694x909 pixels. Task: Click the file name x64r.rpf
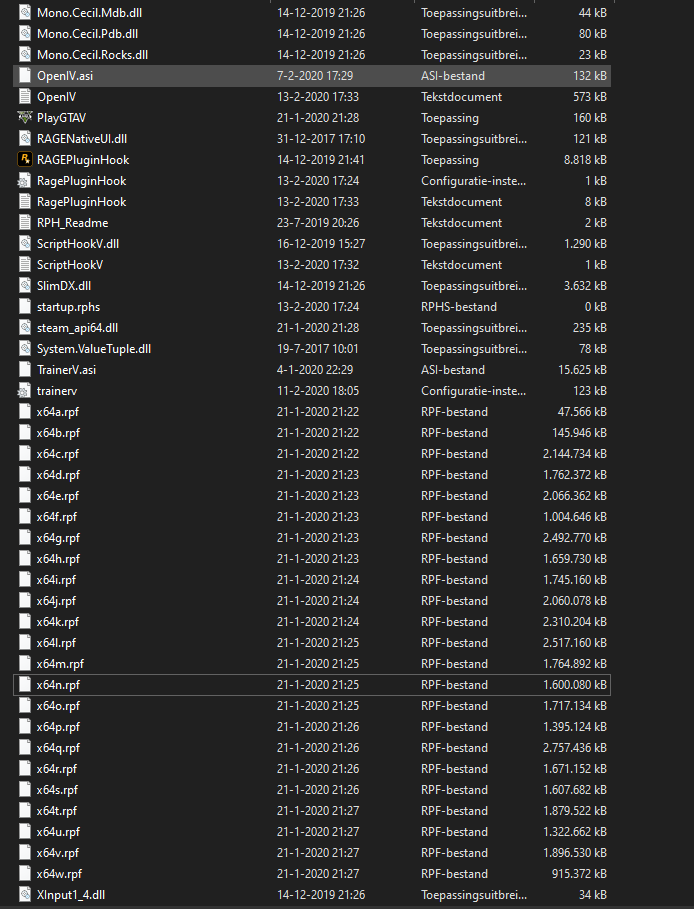(57, 769)
